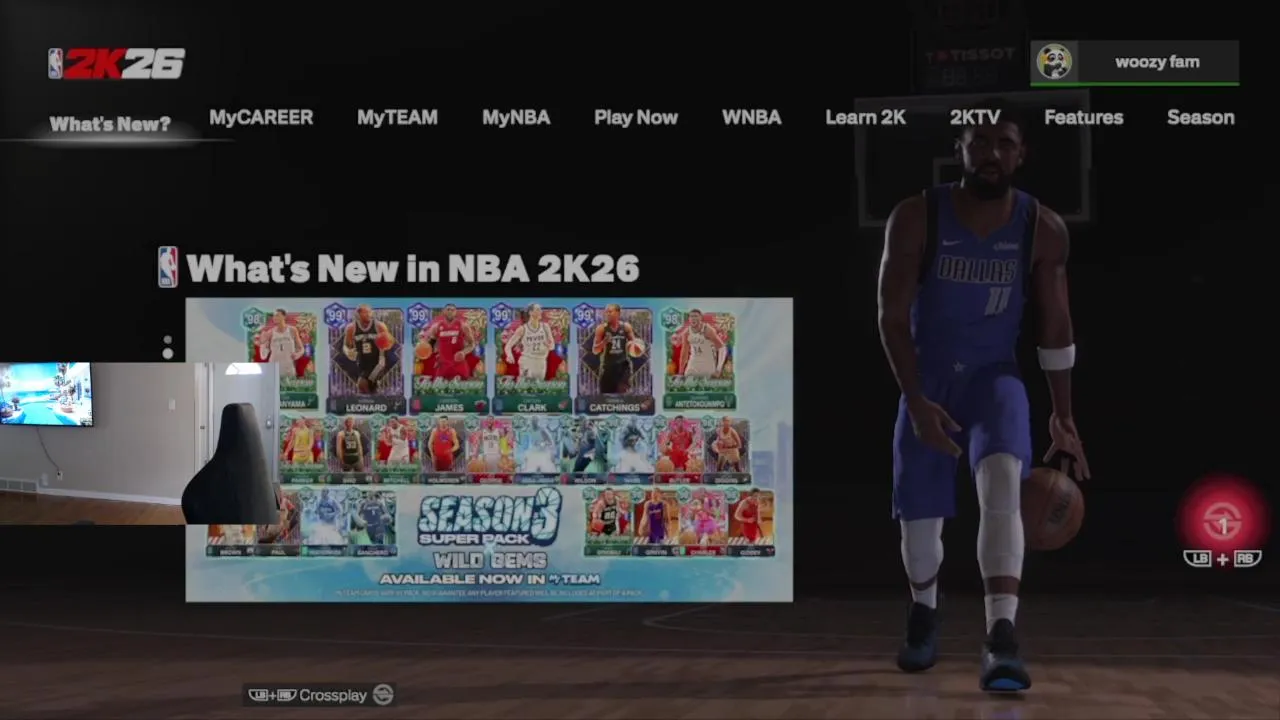Click the 'What's New in NBA 2K26' heading
The image size is (1280, 720).
[x=412, y=268]
